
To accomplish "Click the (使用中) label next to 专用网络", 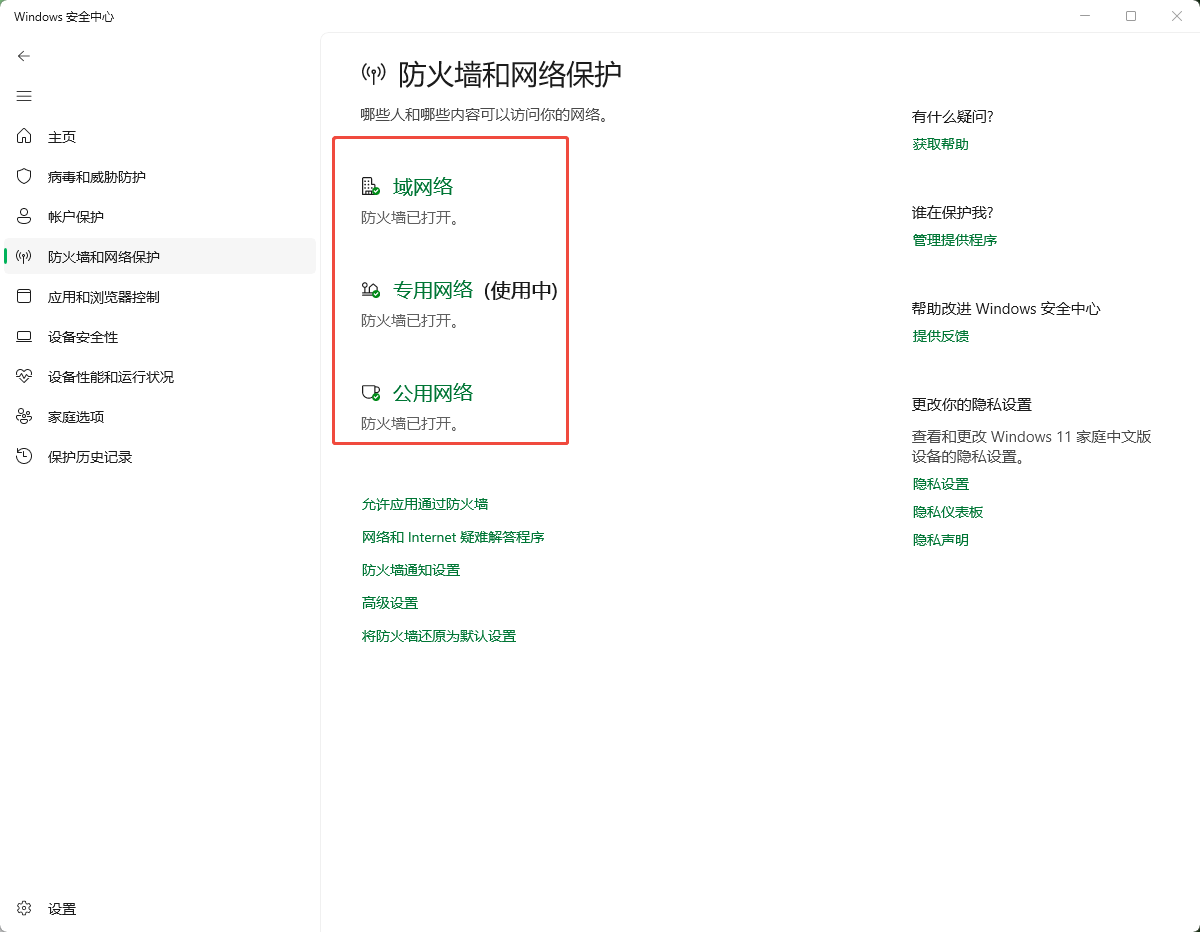I will [x=521, y=290].
